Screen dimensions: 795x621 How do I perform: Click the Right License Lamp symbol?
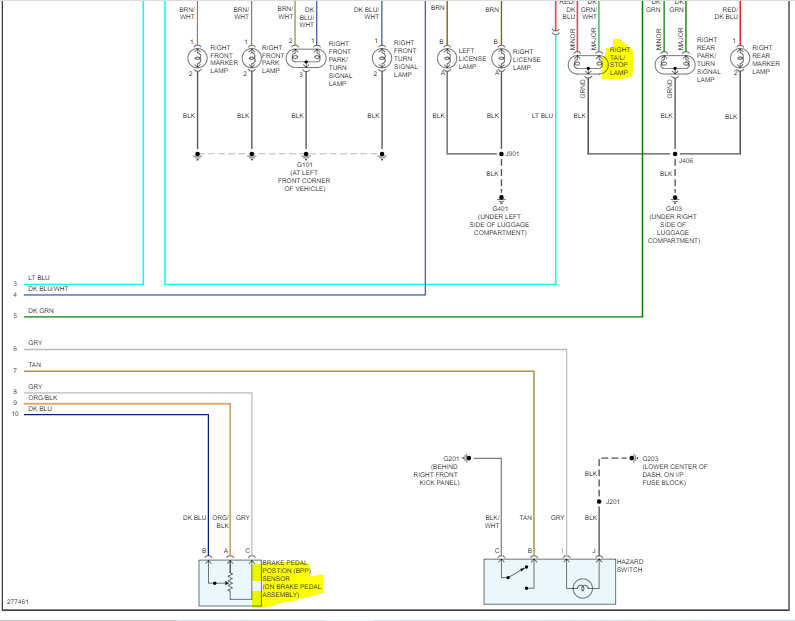(x=501, y=58)
